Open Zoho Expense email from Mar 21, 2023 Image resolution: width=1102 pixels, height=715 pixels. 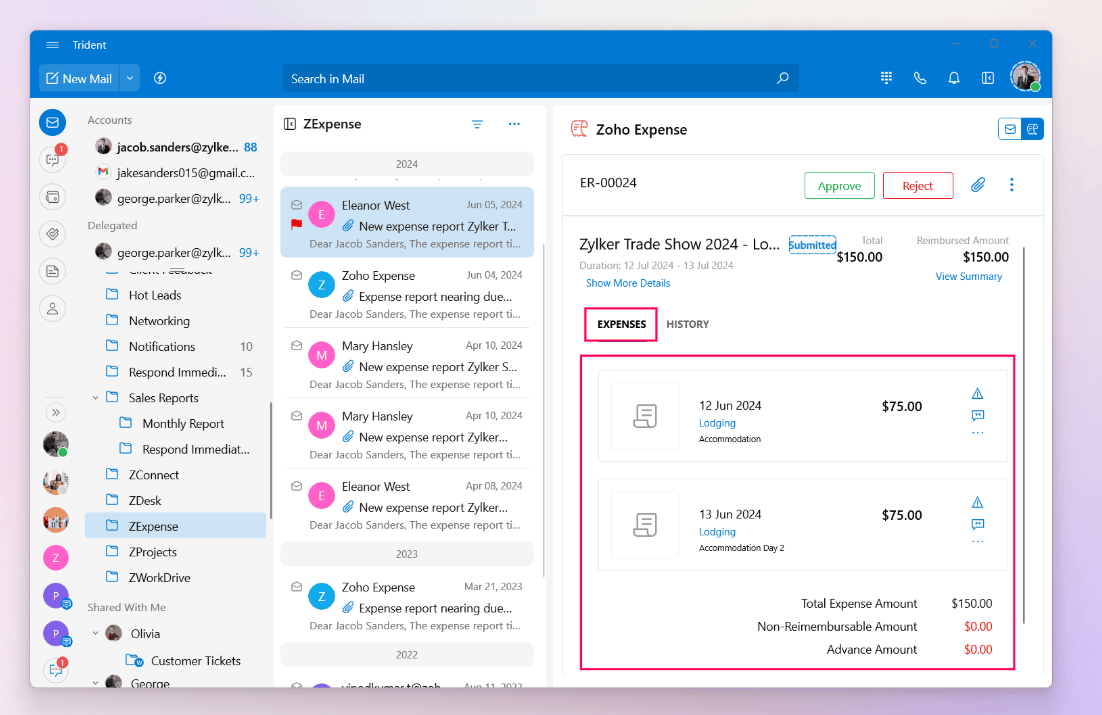407,605
